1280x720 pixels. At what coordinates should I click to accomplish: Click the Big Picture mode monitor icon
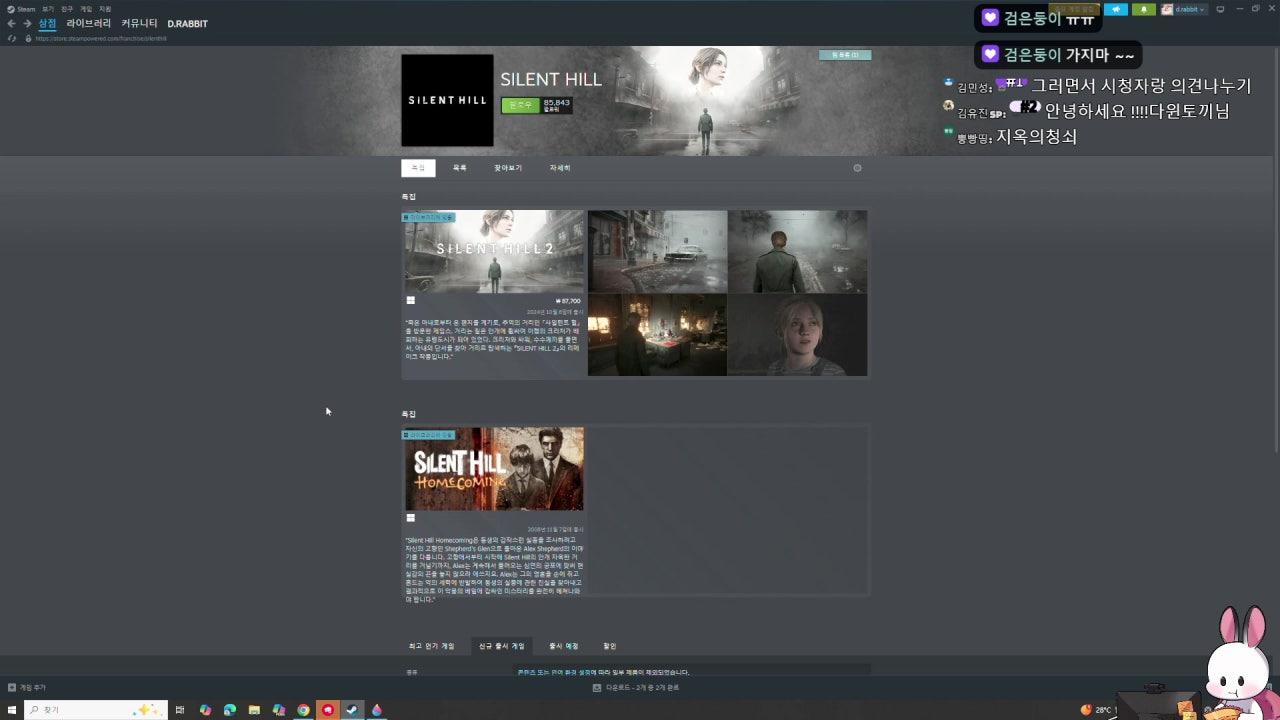tap(1220, 9)
